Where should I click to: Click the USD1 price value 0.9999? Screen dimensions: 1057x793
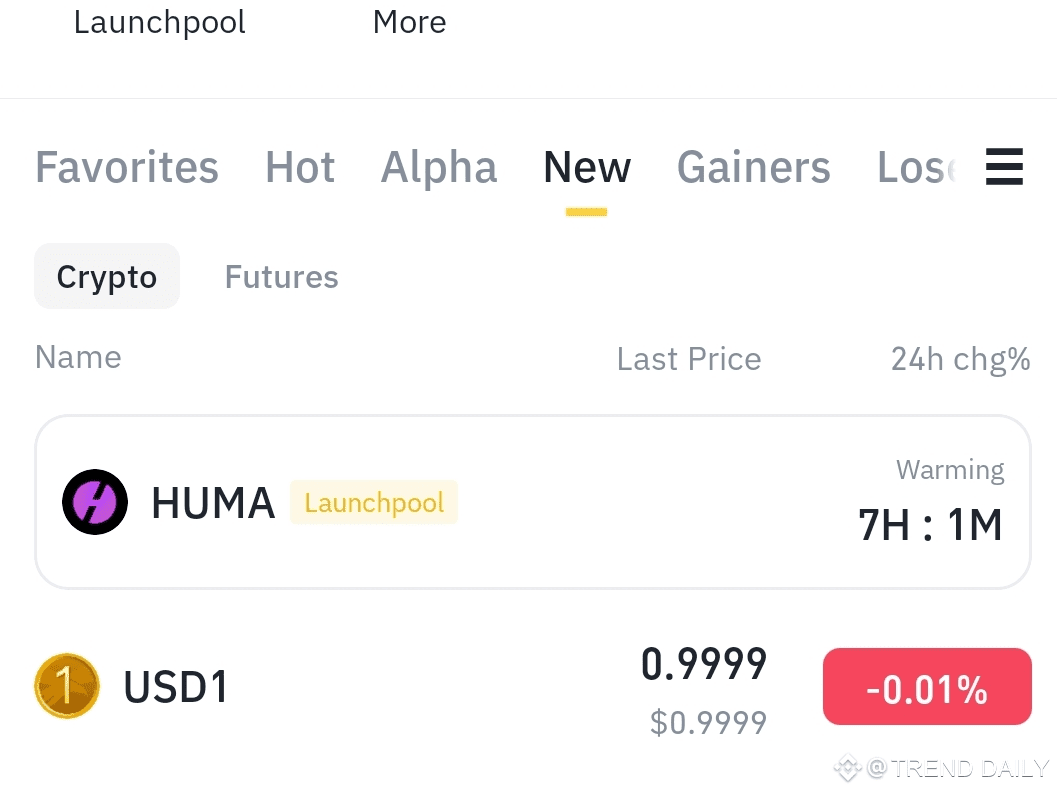pos(703,663)
